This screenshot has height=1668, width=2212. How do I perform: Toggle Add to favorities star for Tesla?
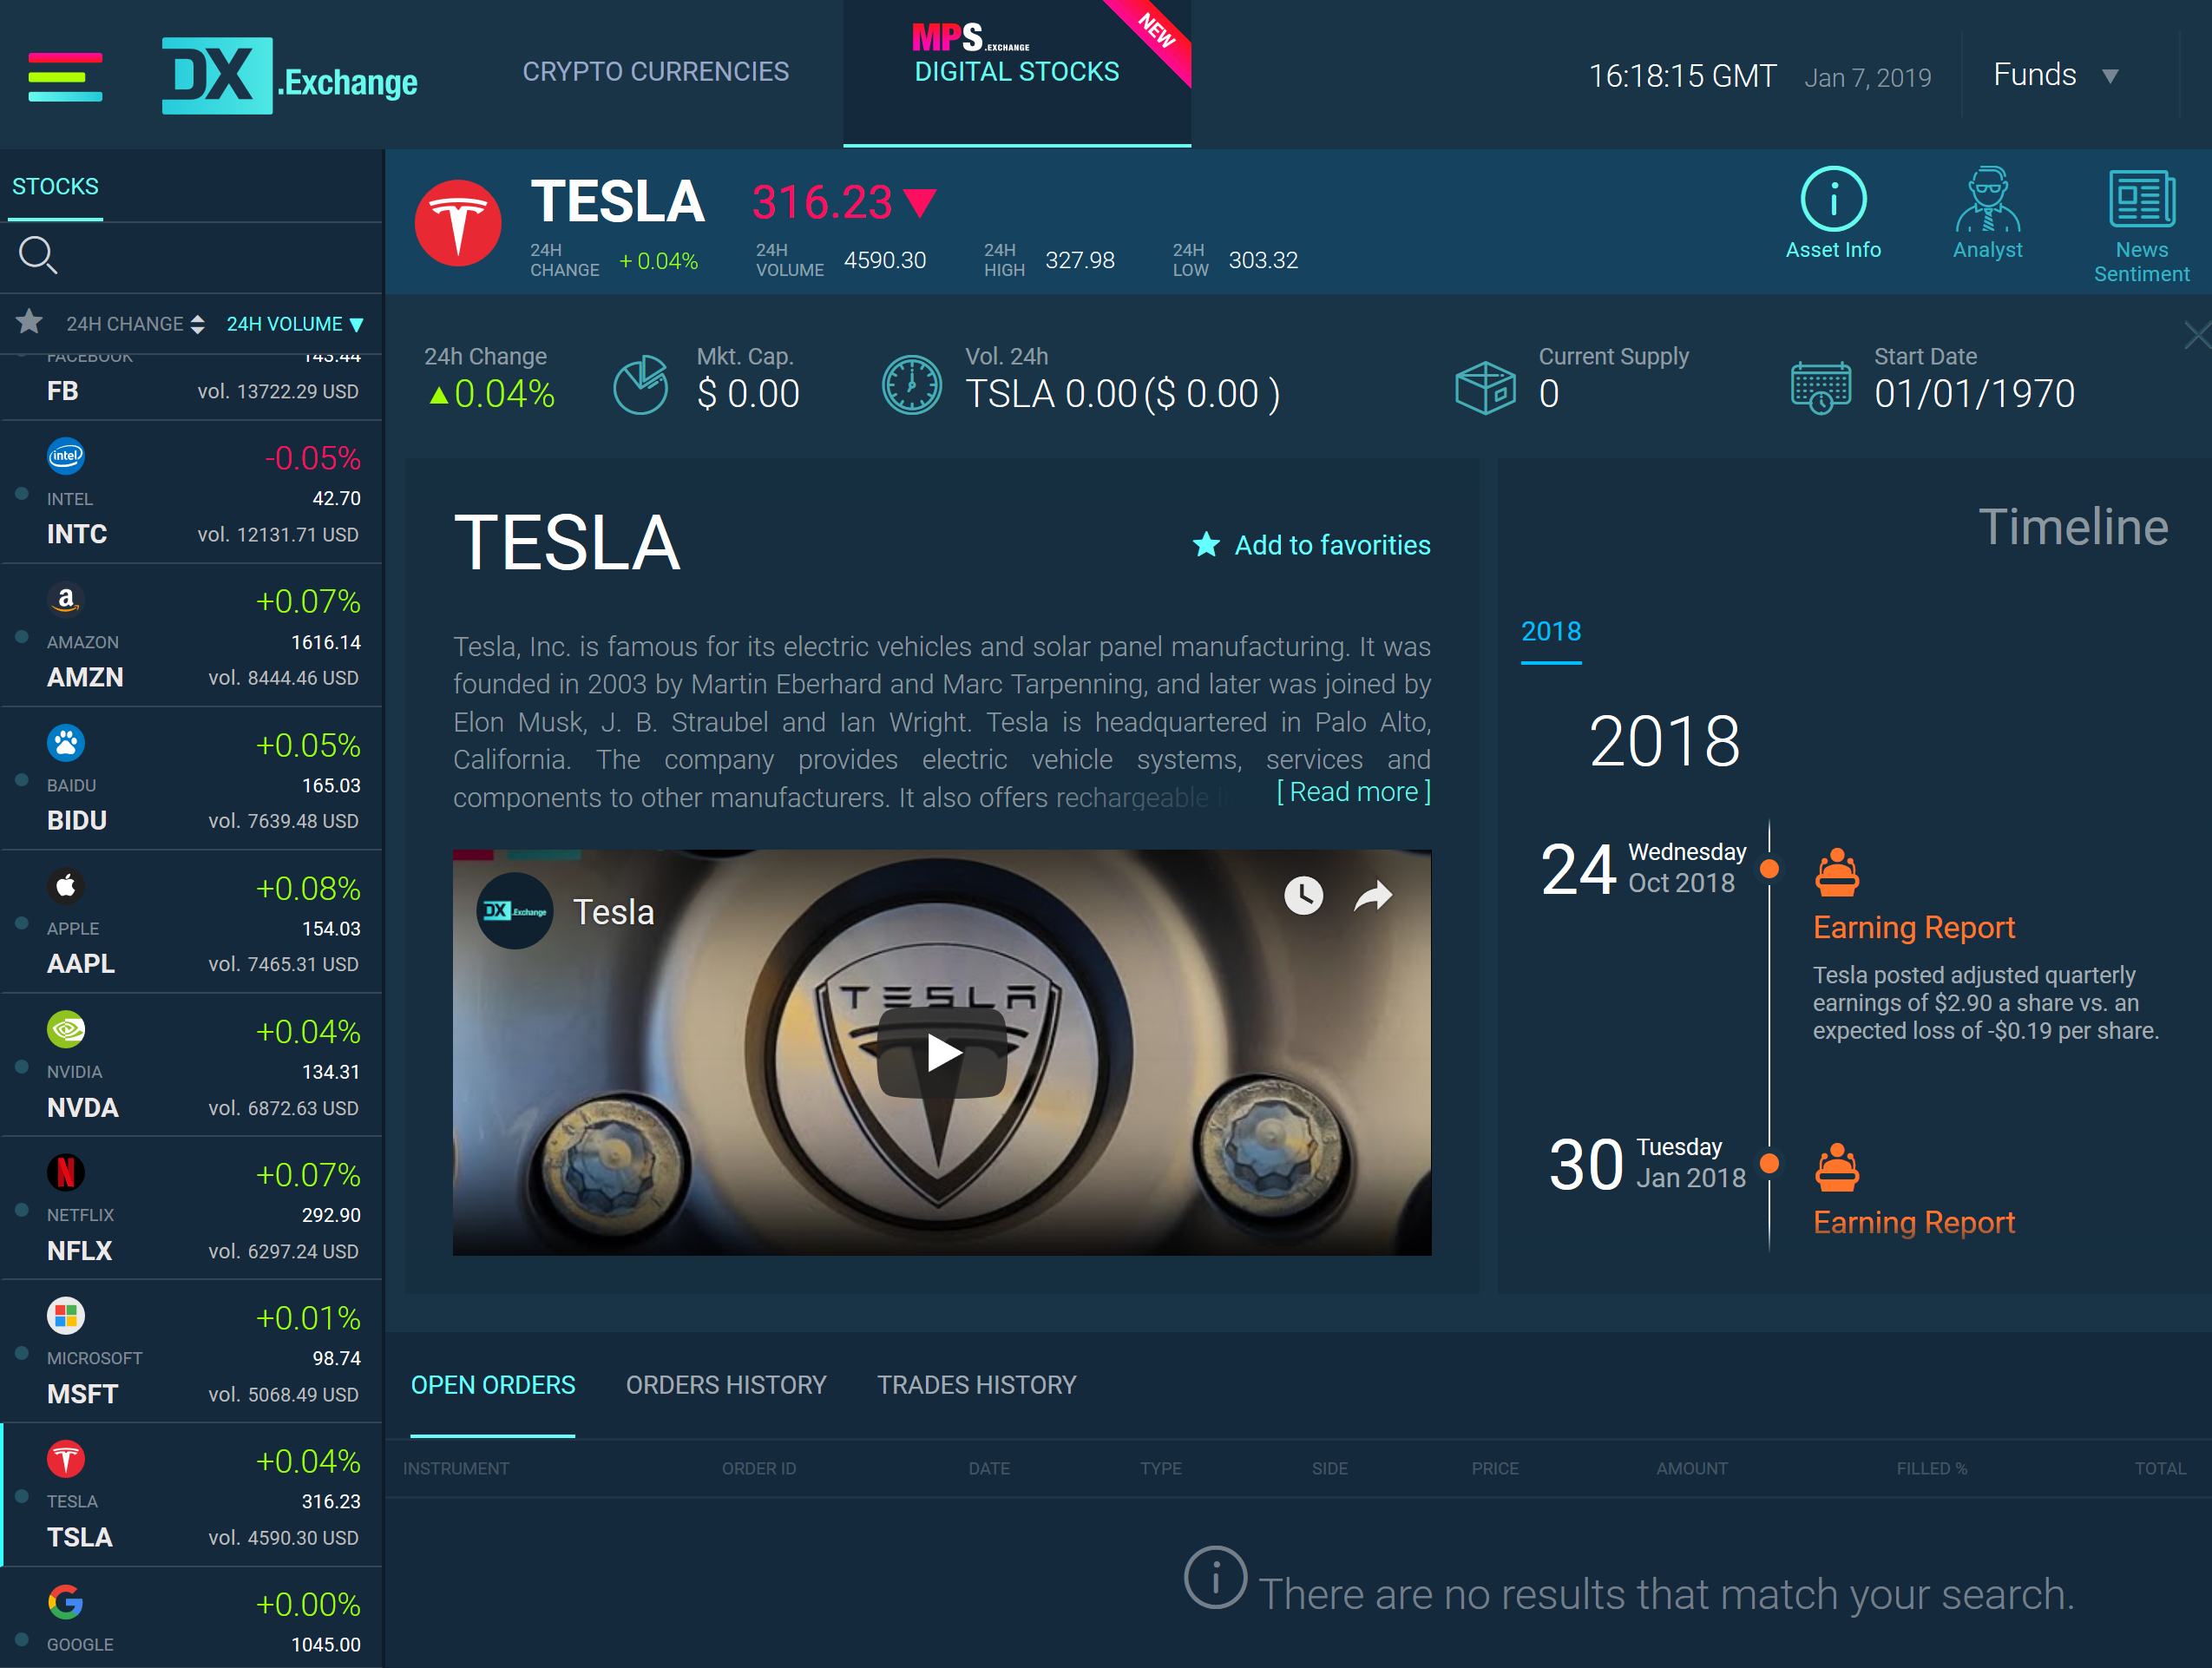(1206, 545)
